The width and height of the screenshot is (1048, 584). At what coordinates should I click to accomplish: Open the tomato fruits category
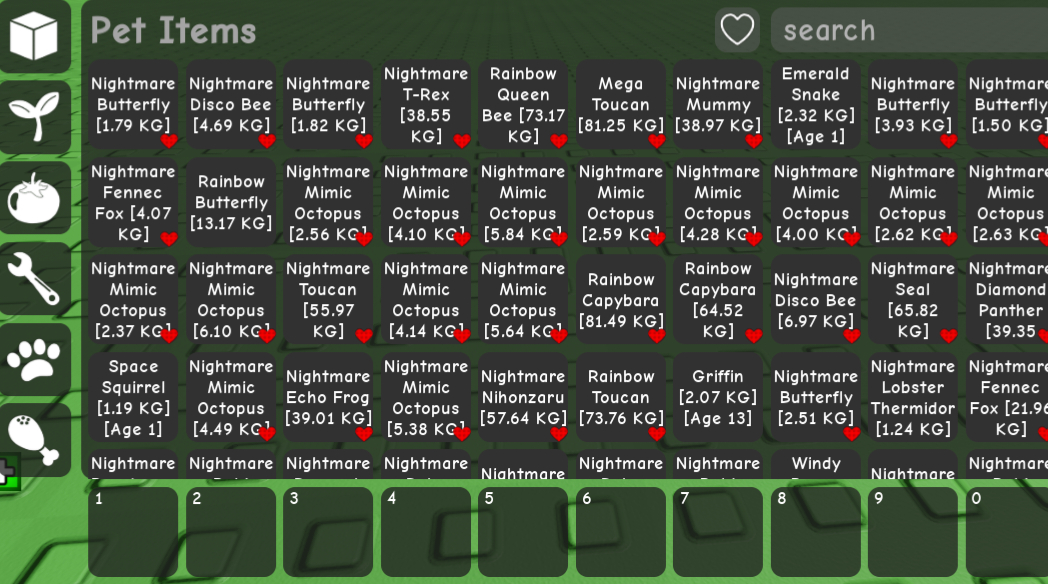pyautogui.click(x=35, y=198)
